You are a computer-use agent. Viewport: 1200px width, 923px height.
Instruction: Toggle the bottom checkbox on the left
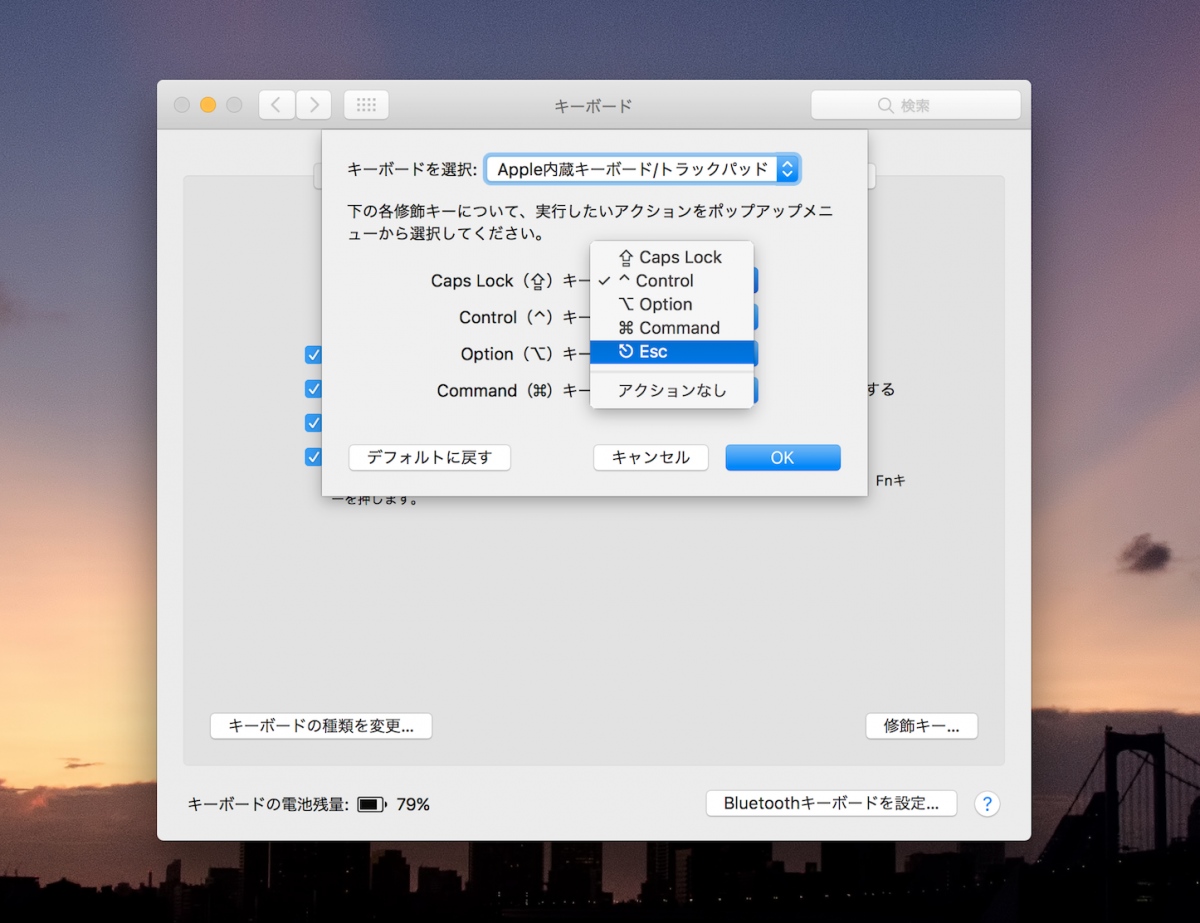click(314, 457)
